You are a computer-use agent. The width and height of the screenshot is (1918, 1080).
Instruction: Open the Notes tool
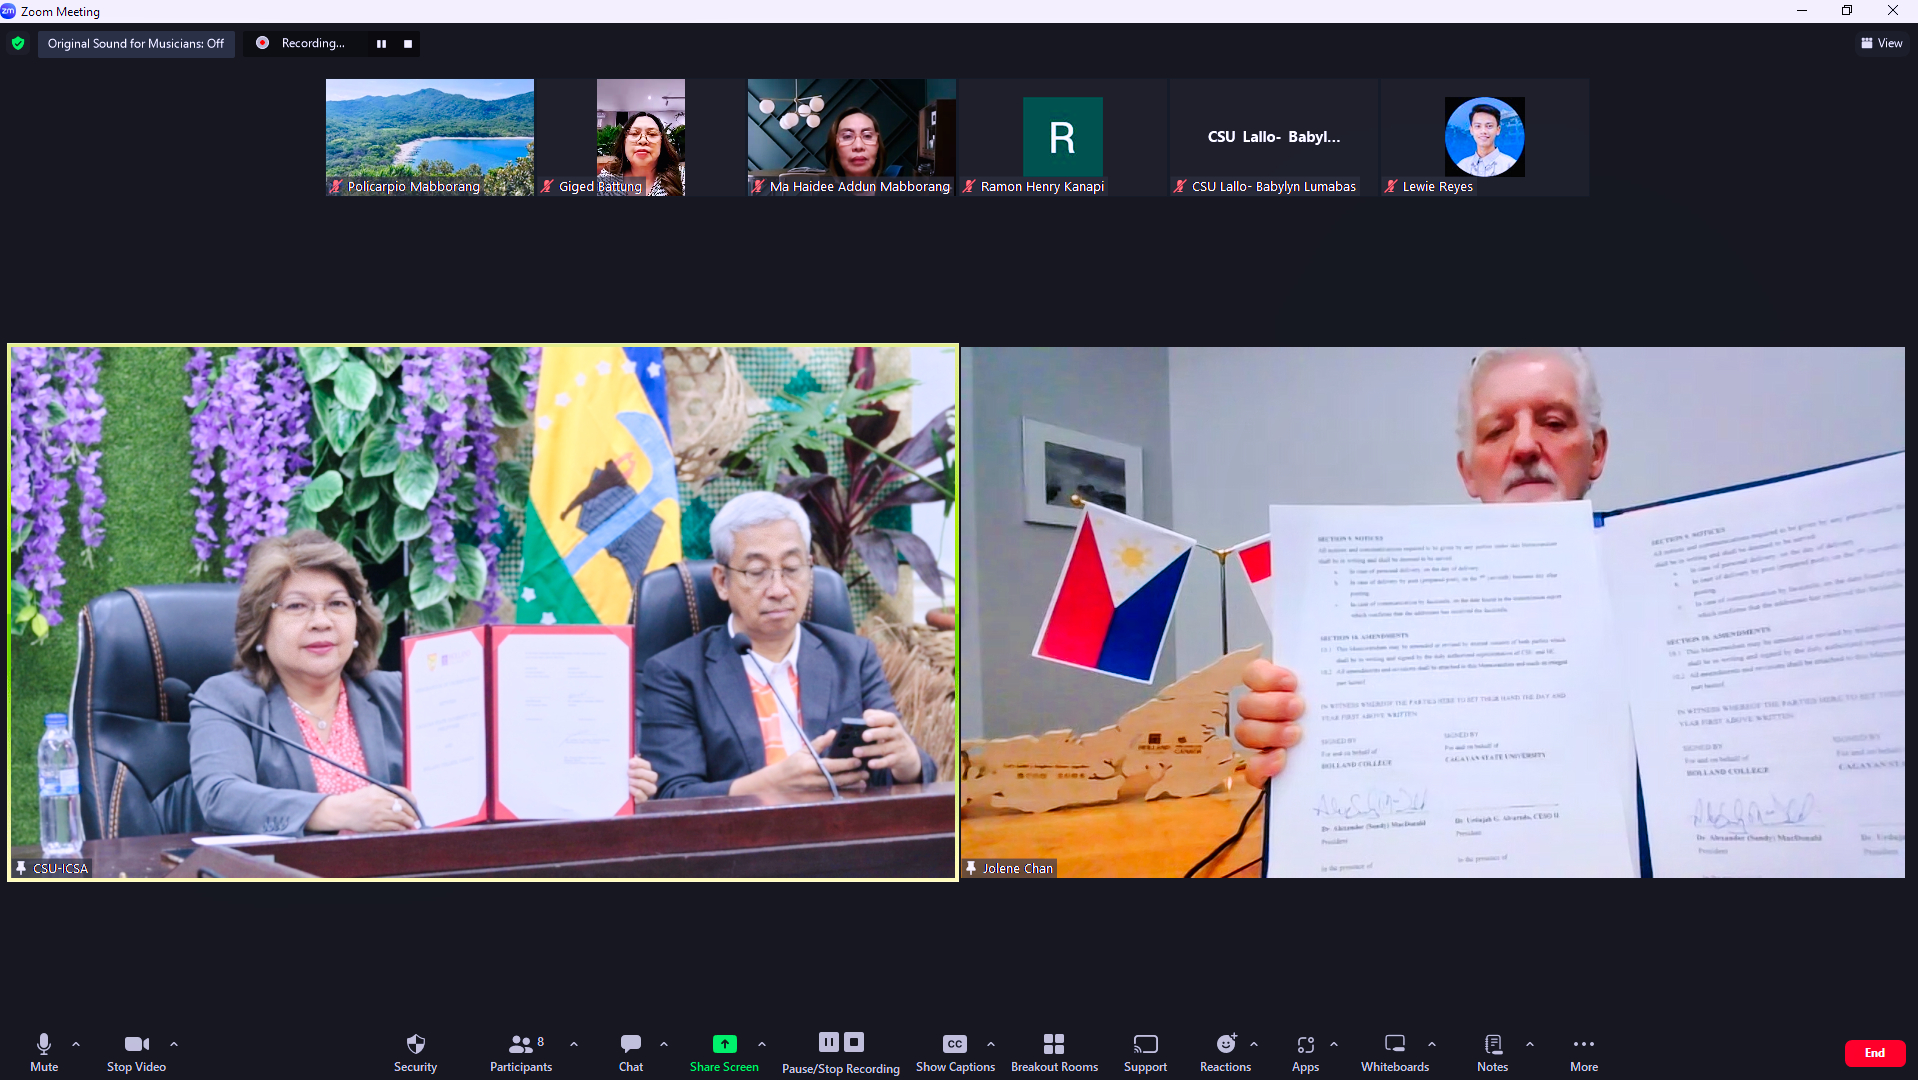[1492, 1044]
